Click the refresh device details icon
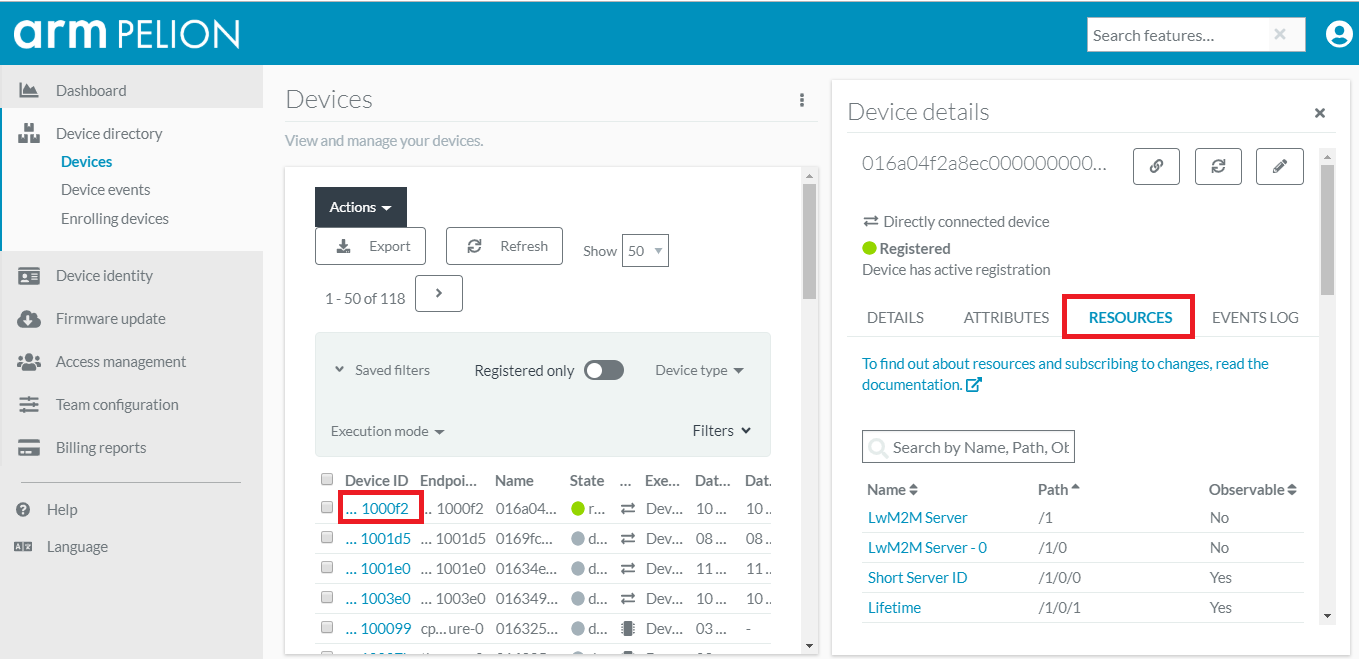This screenshot has width=1359, height=659. [1218, 167]
